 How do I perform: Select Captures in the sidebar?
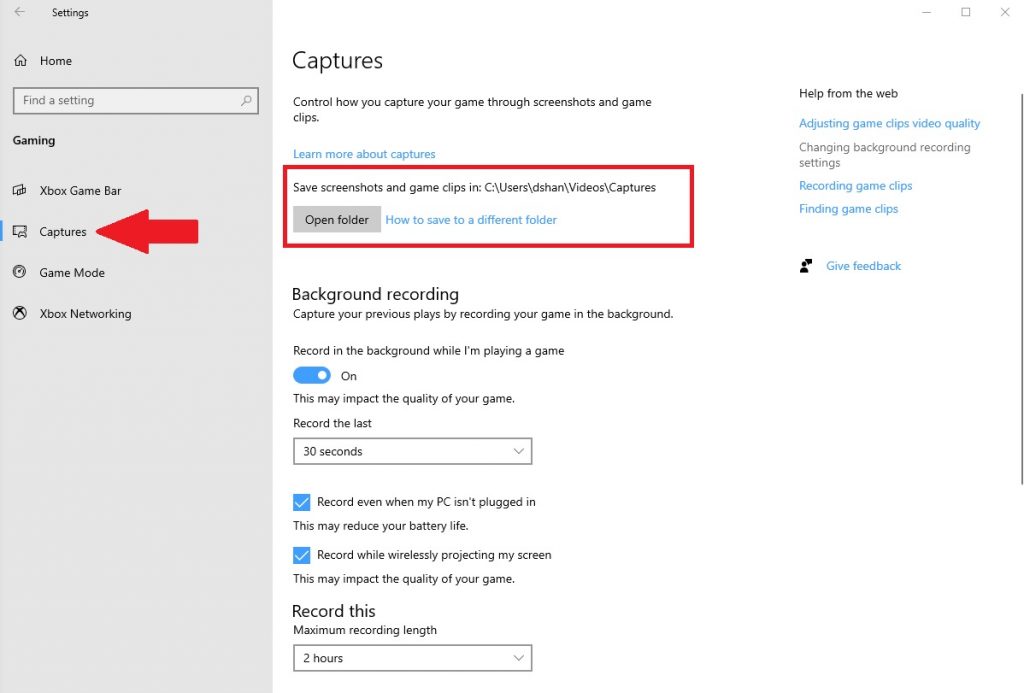[63, 232]
